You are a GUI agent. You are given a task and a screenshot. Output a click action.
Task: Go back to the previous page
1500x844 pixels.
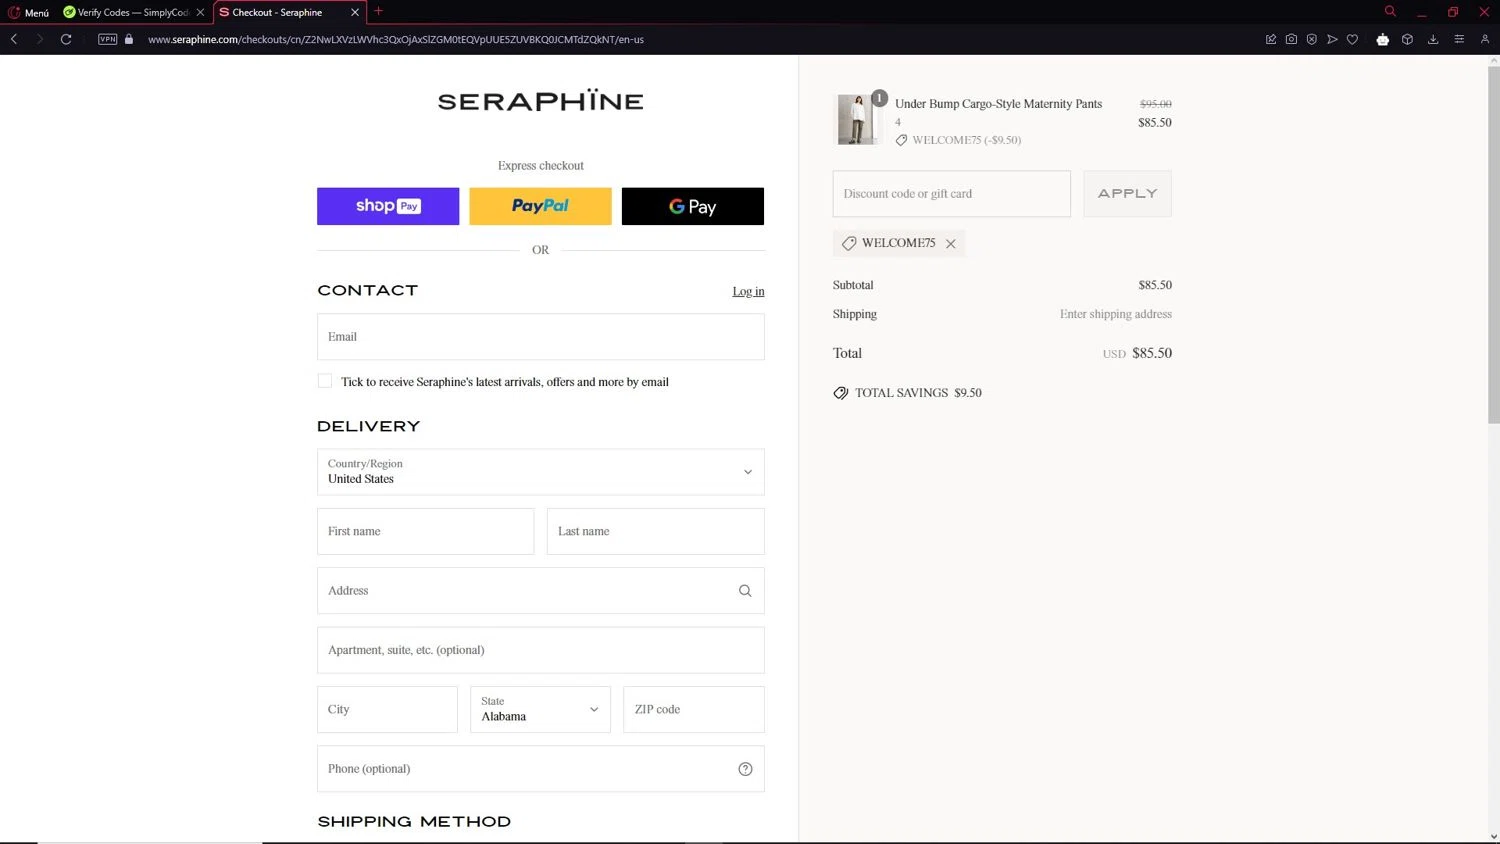coord(14,39)
